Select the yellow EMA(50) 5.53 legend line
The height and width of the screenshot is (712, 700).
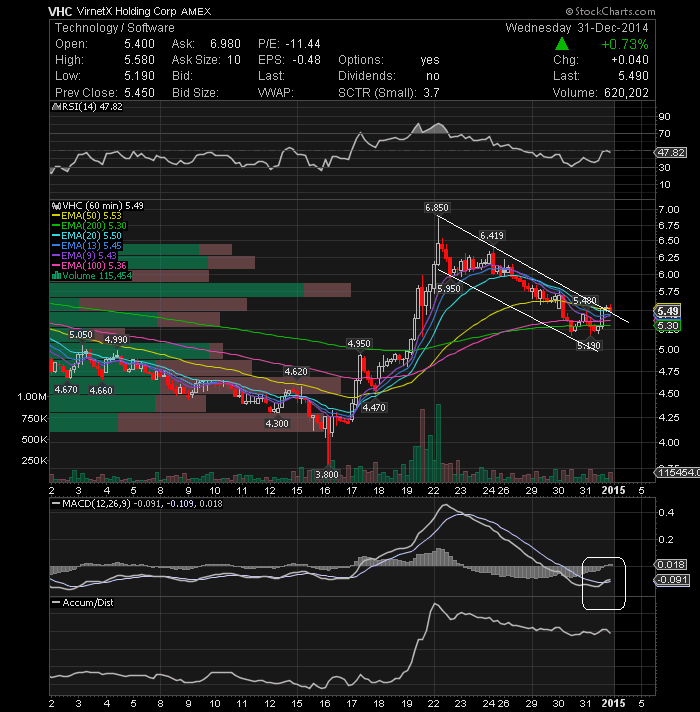tap(87, 216)
